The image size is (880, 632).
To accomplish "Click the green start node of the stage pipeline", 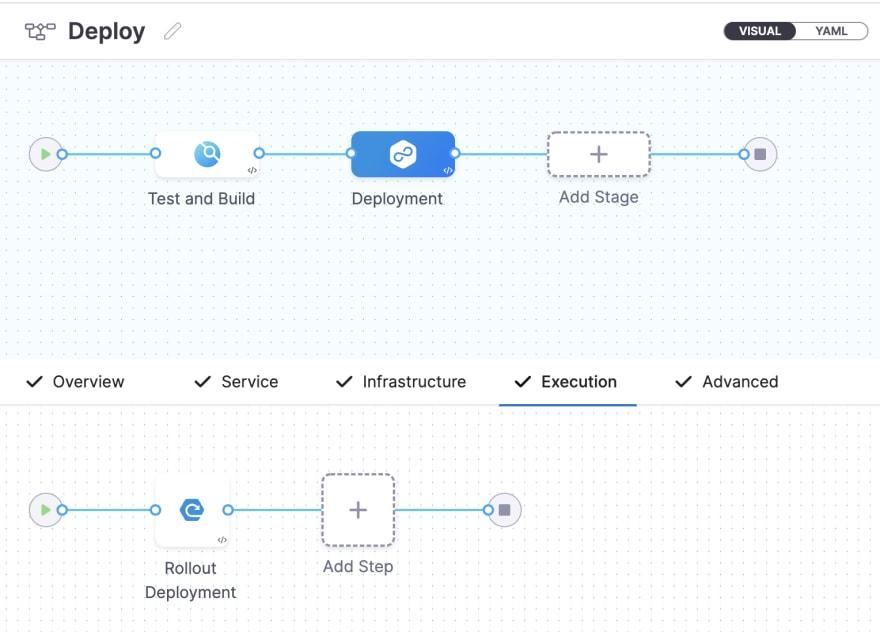I will coord(45,154).
